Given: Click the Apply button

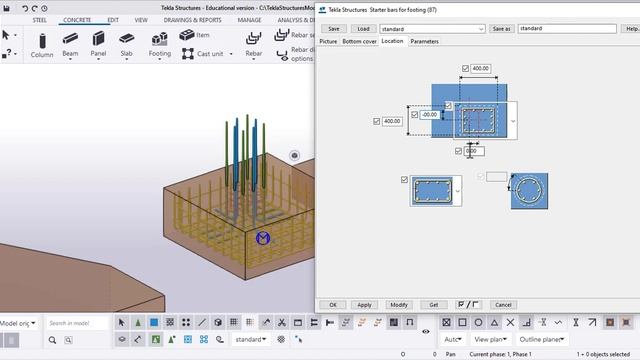Looking at the screenshot, I should click(364, 305).
